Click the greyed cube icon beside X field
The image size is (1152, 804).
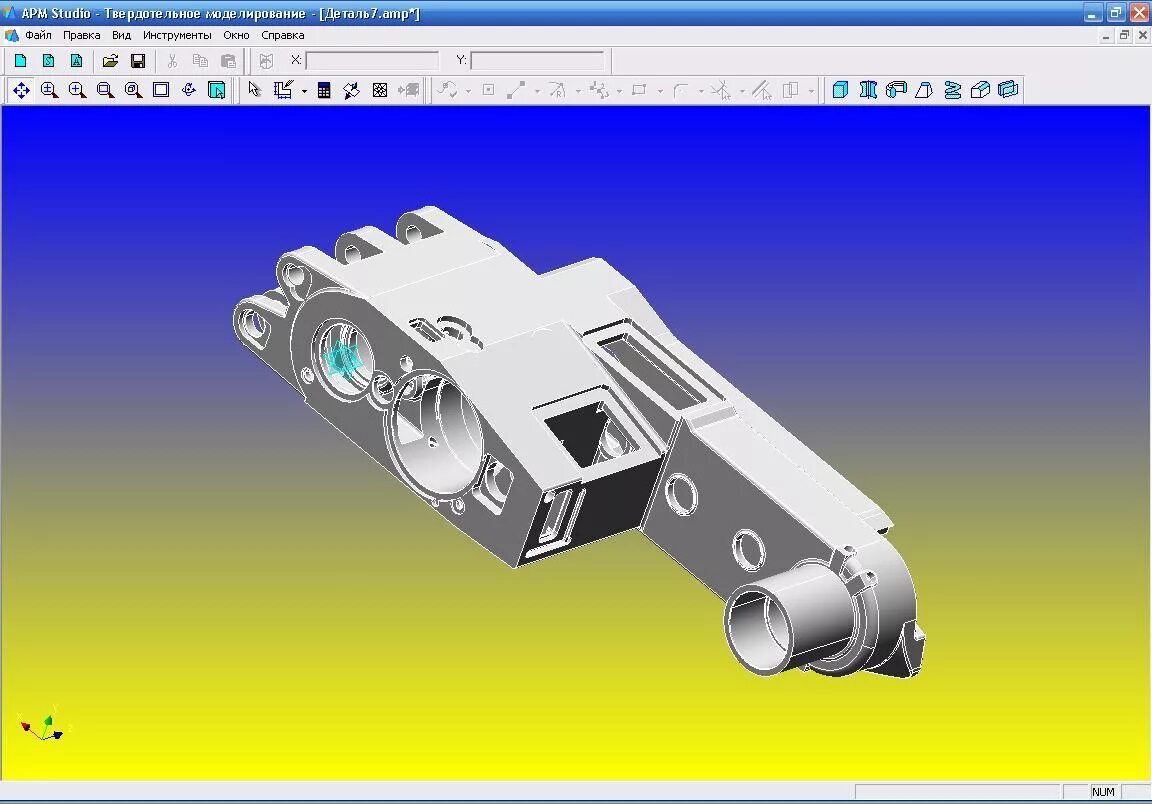(266, 61)
